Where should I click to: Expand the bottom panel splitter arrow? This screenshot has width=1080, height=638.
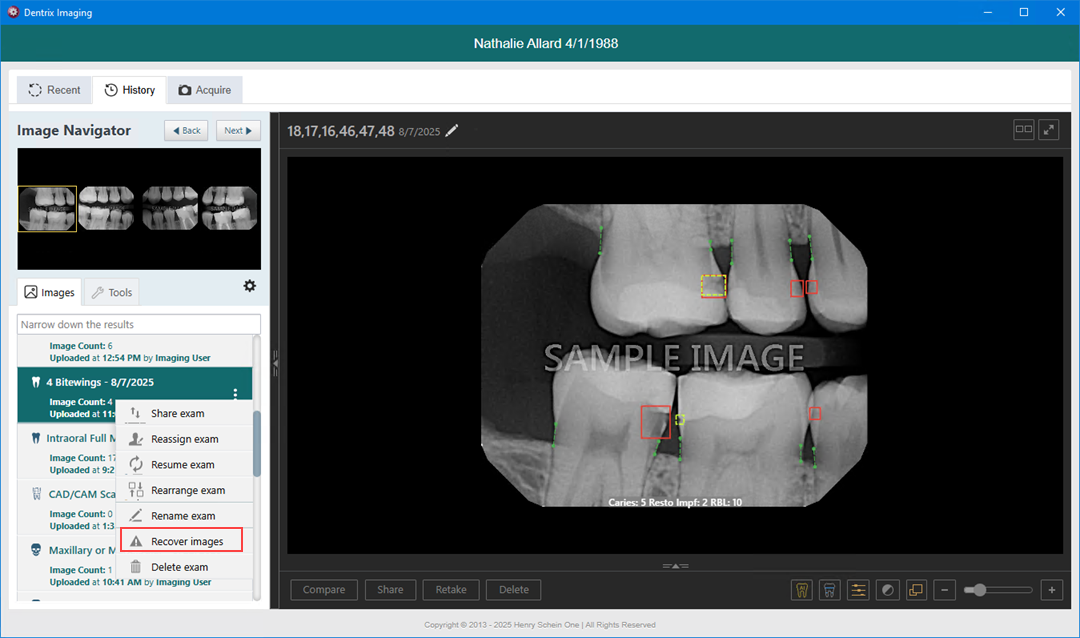click(x=675, y=566)
